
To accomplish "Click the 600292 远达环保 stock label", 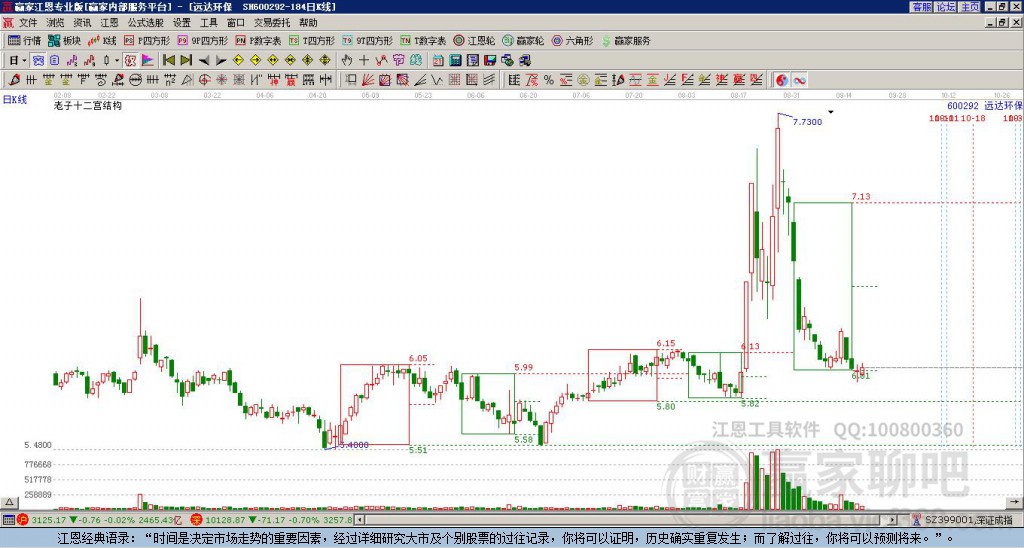I will [984, 106].
